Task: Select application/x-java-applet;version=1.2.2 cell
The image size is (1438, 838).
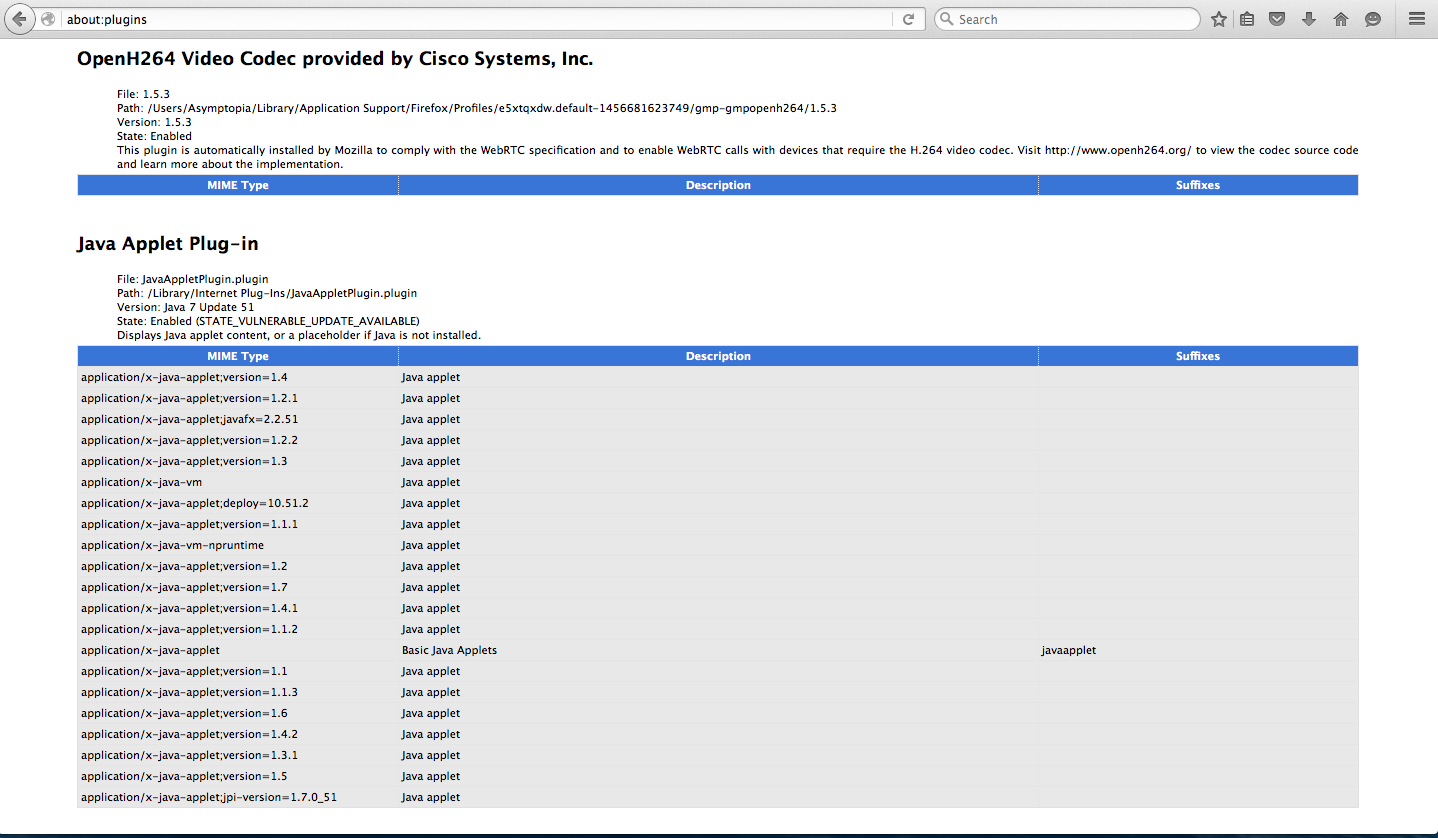Action: (238, 440)
